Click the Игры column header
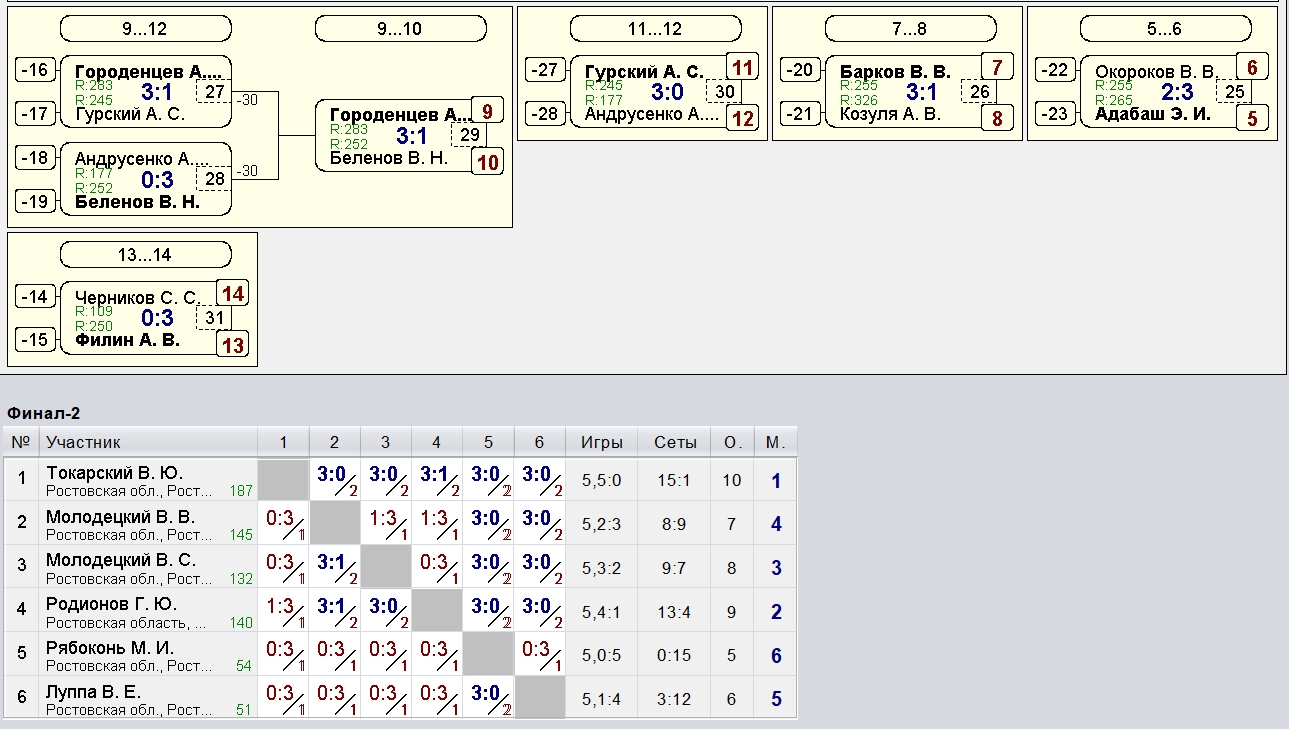Image resolution: width=1289 pixels, height=729 pixels. [x=602, y=442]
